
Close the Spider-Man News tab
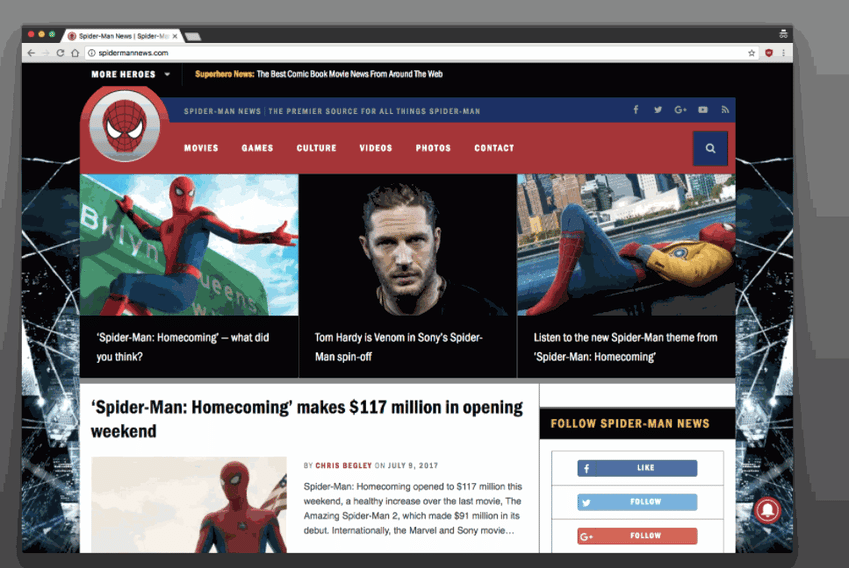(x=174, y=36)
